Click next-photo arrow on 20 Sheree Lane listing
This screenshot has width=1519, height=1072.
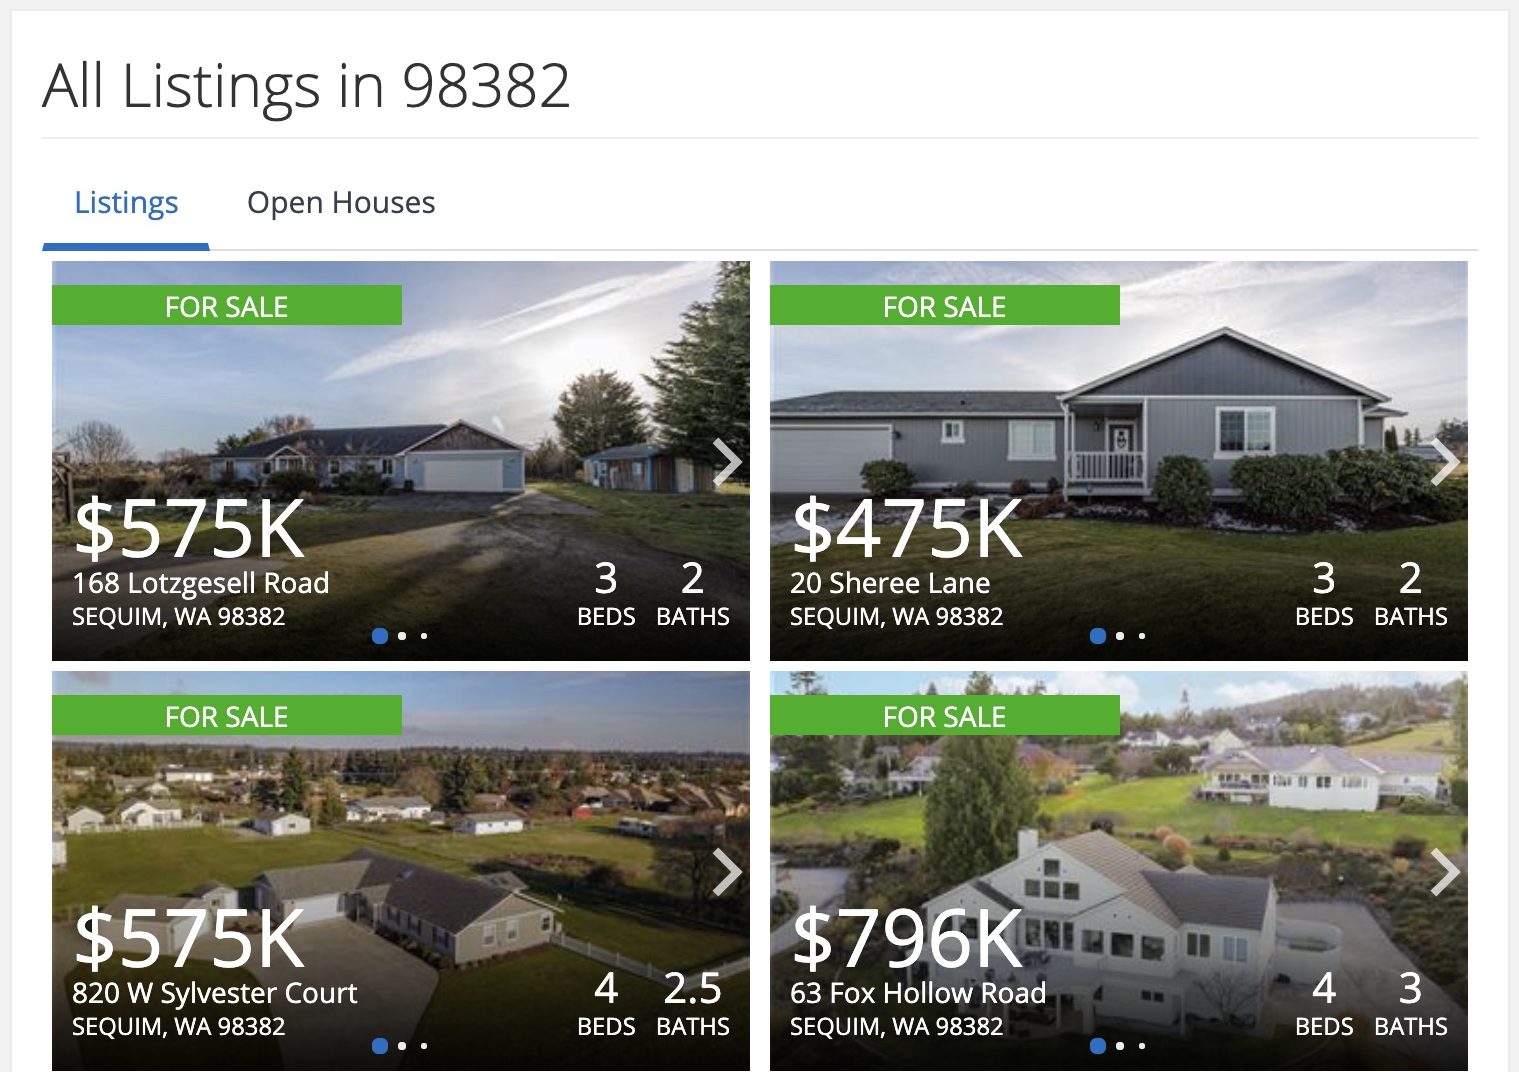pos(1445,462)
